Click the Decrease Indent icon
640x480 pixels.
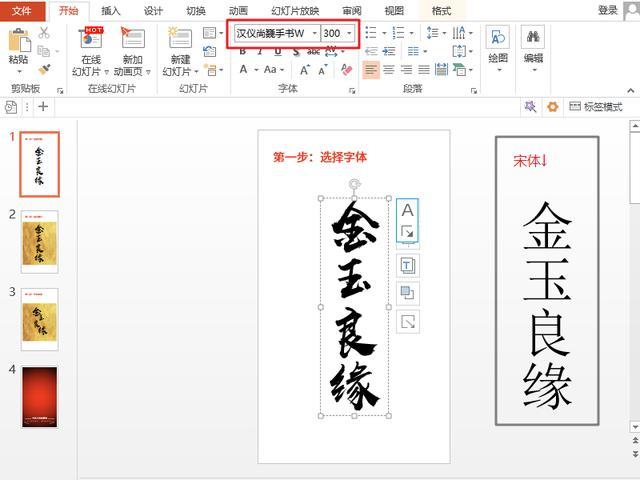[x=371, y=51]
